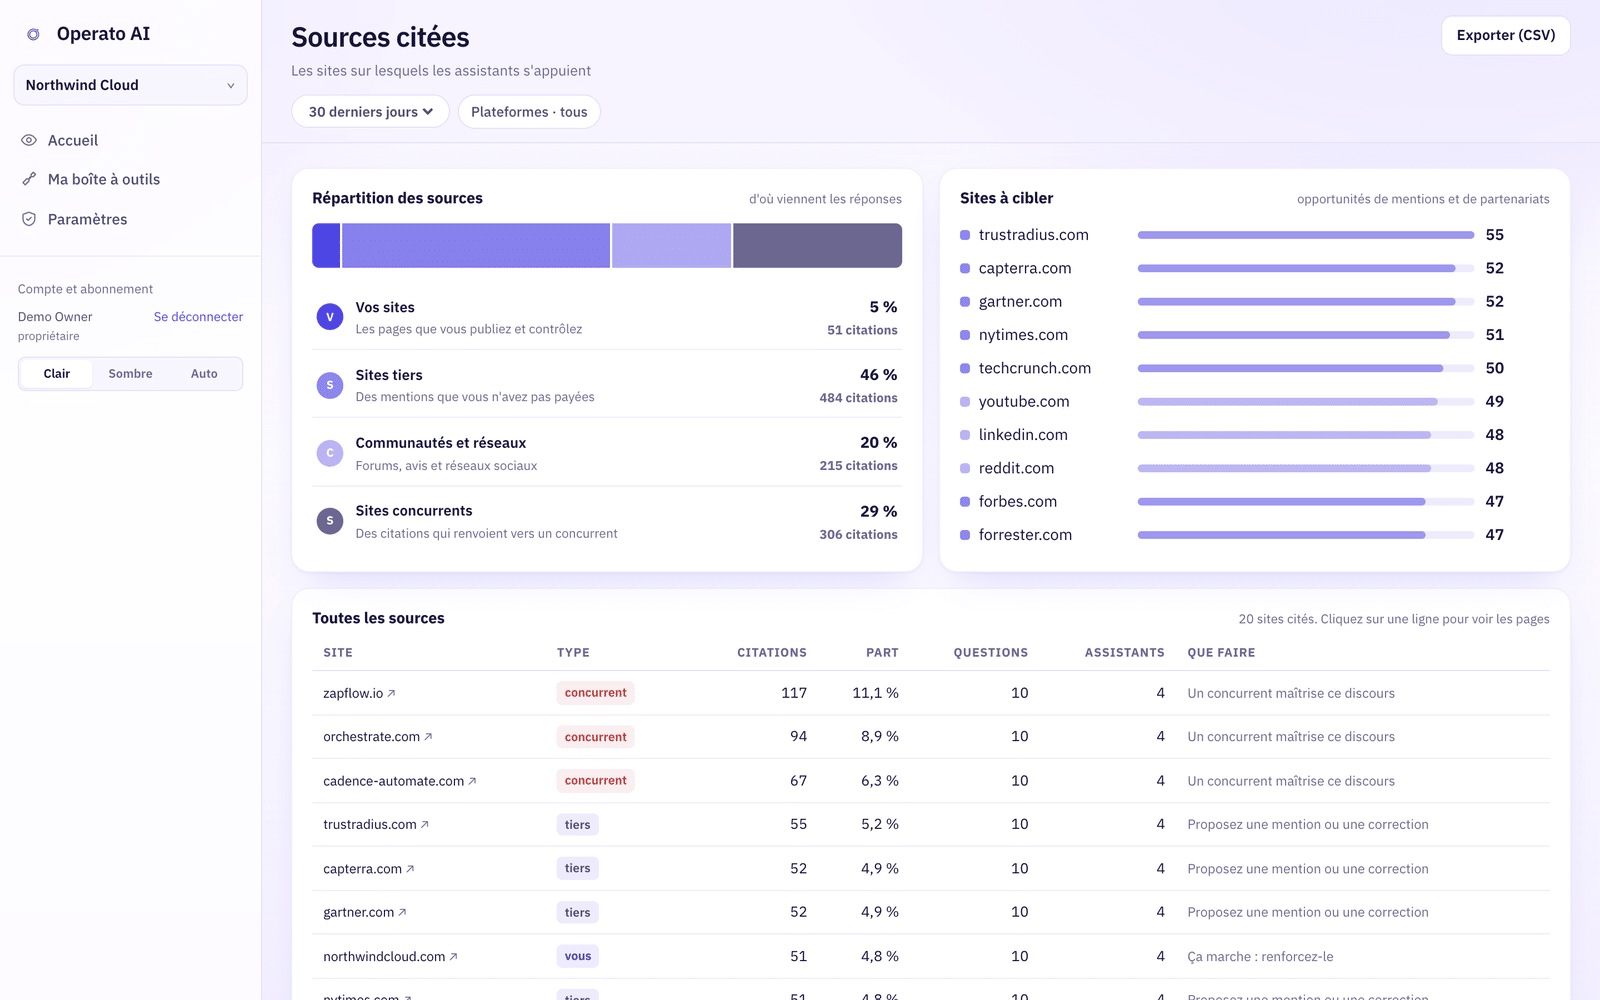Click the dot marker beside trustradius.com
1600x1000 pixels.
(x=965, y=235)
